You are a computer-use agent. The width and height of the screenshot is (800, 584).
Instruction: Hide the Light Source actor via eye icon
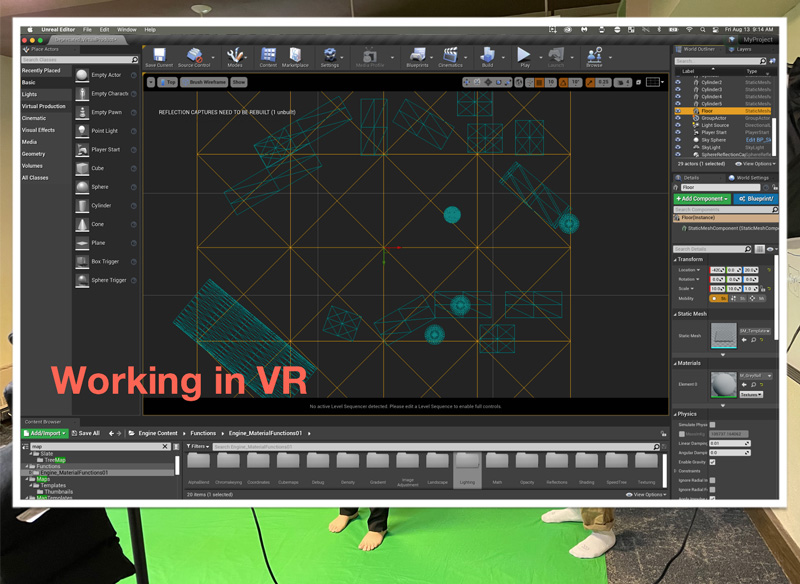pos(678,125)
